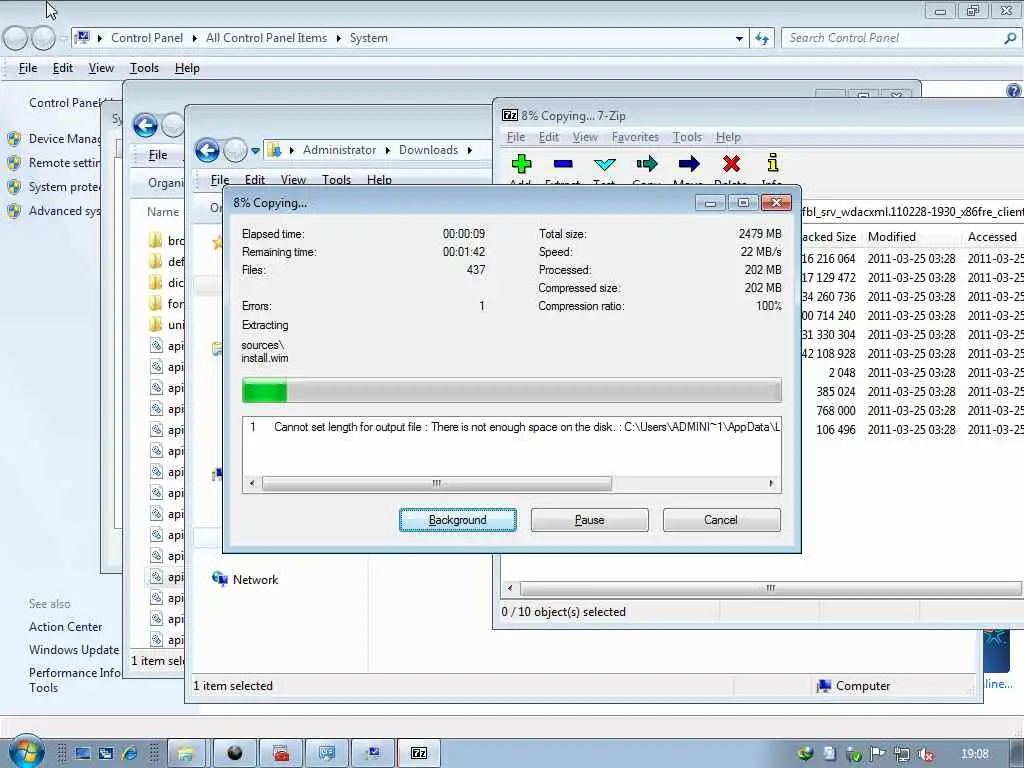Click the Windows Start orb
Image resolution: width=1024 pixels, height=768 pixels.
pos(27,753)
